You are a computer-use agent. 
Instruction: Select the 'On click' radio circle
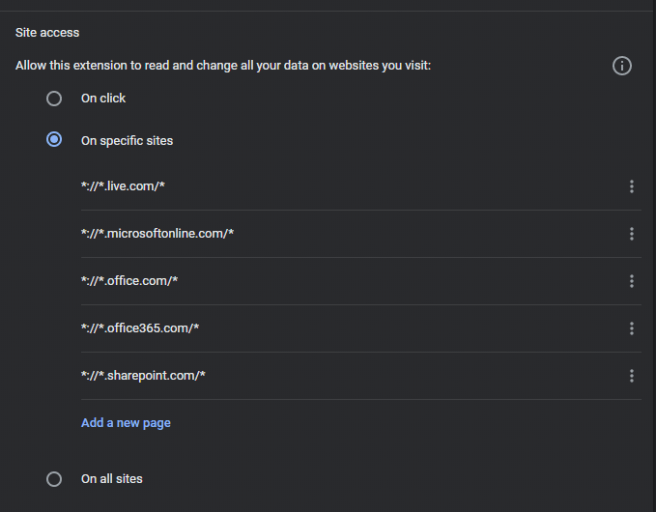point(54,99)
